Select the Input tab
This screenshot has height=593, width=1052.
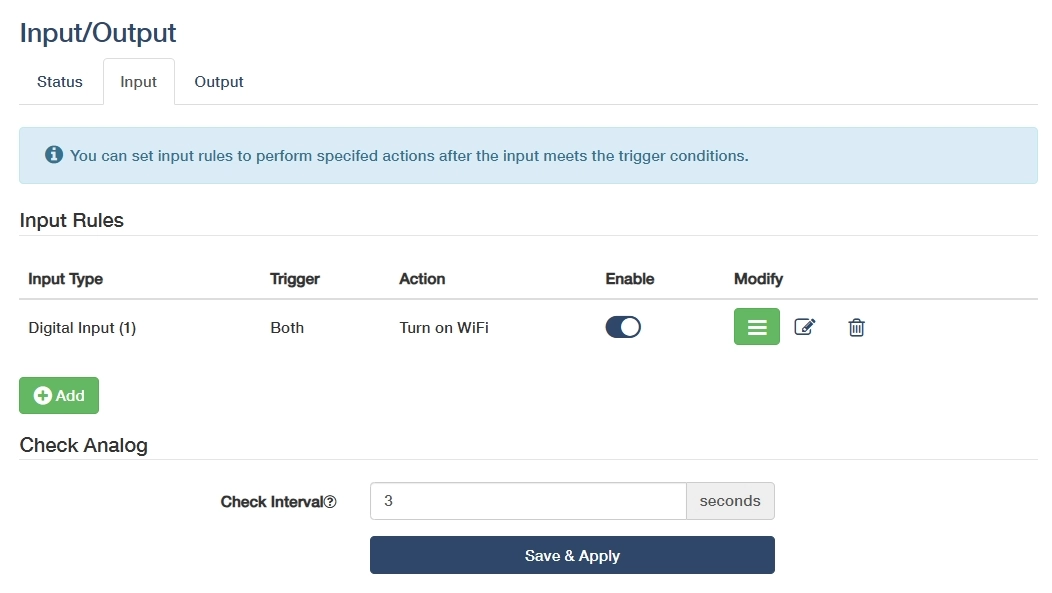coord(138,82)
